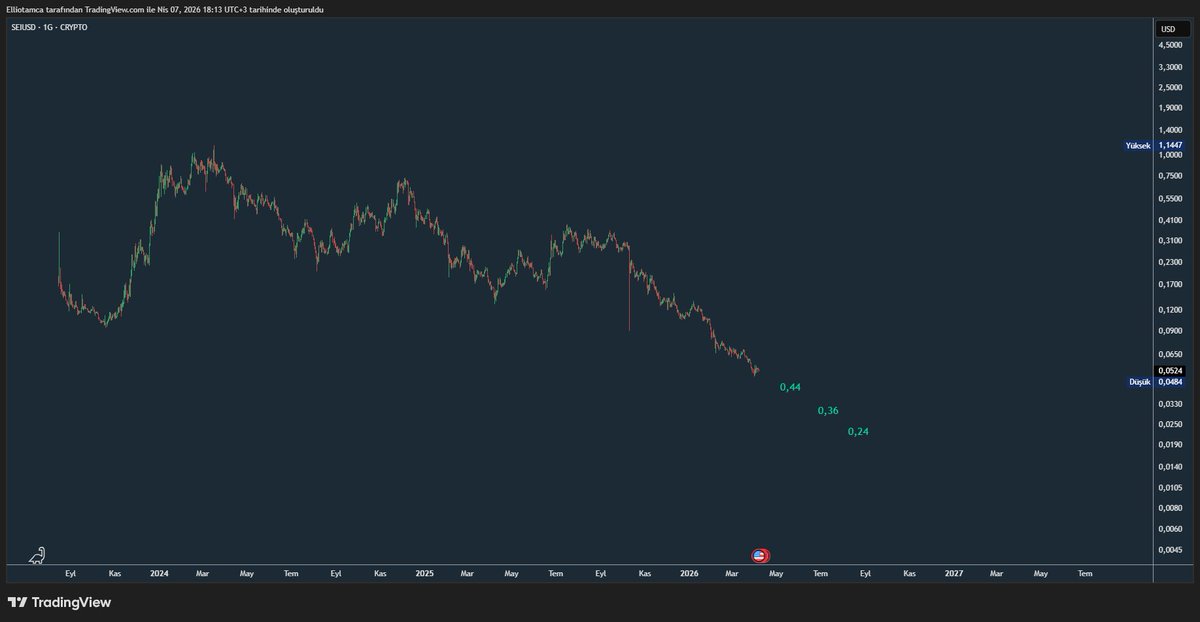1200x622 pixels.
Task: Click the 0,7500 price axis label
Action: (1172, 176)
